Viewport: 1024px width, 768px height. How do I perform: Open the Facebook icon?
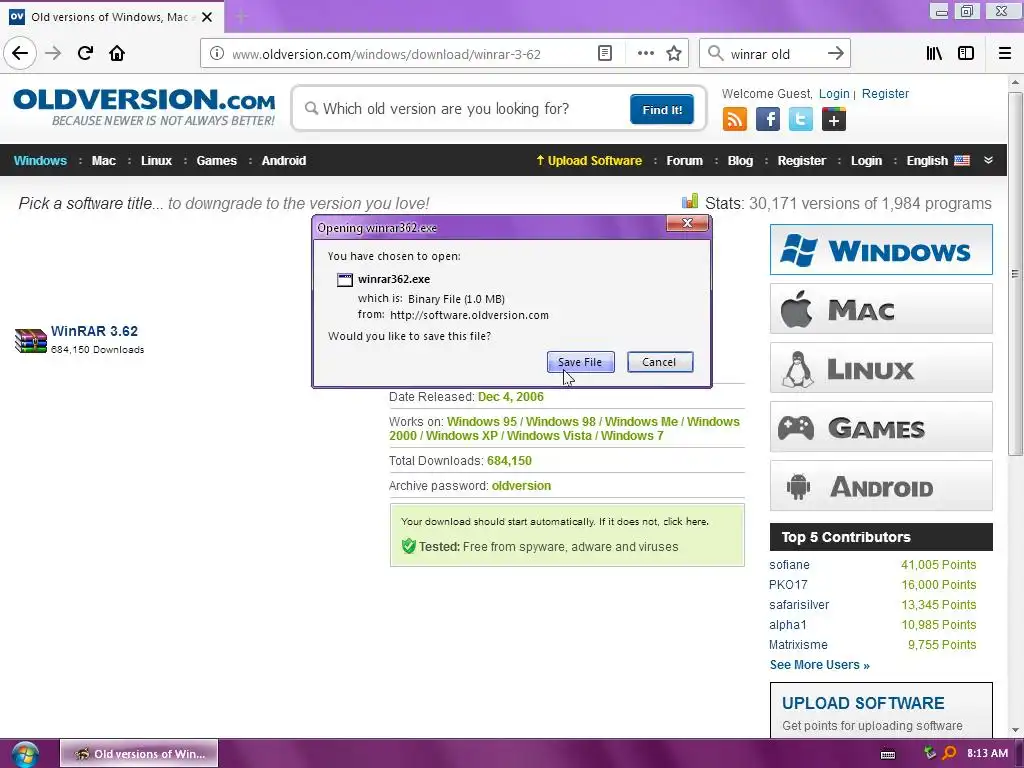pyautogui.click(x=768, y=120)
